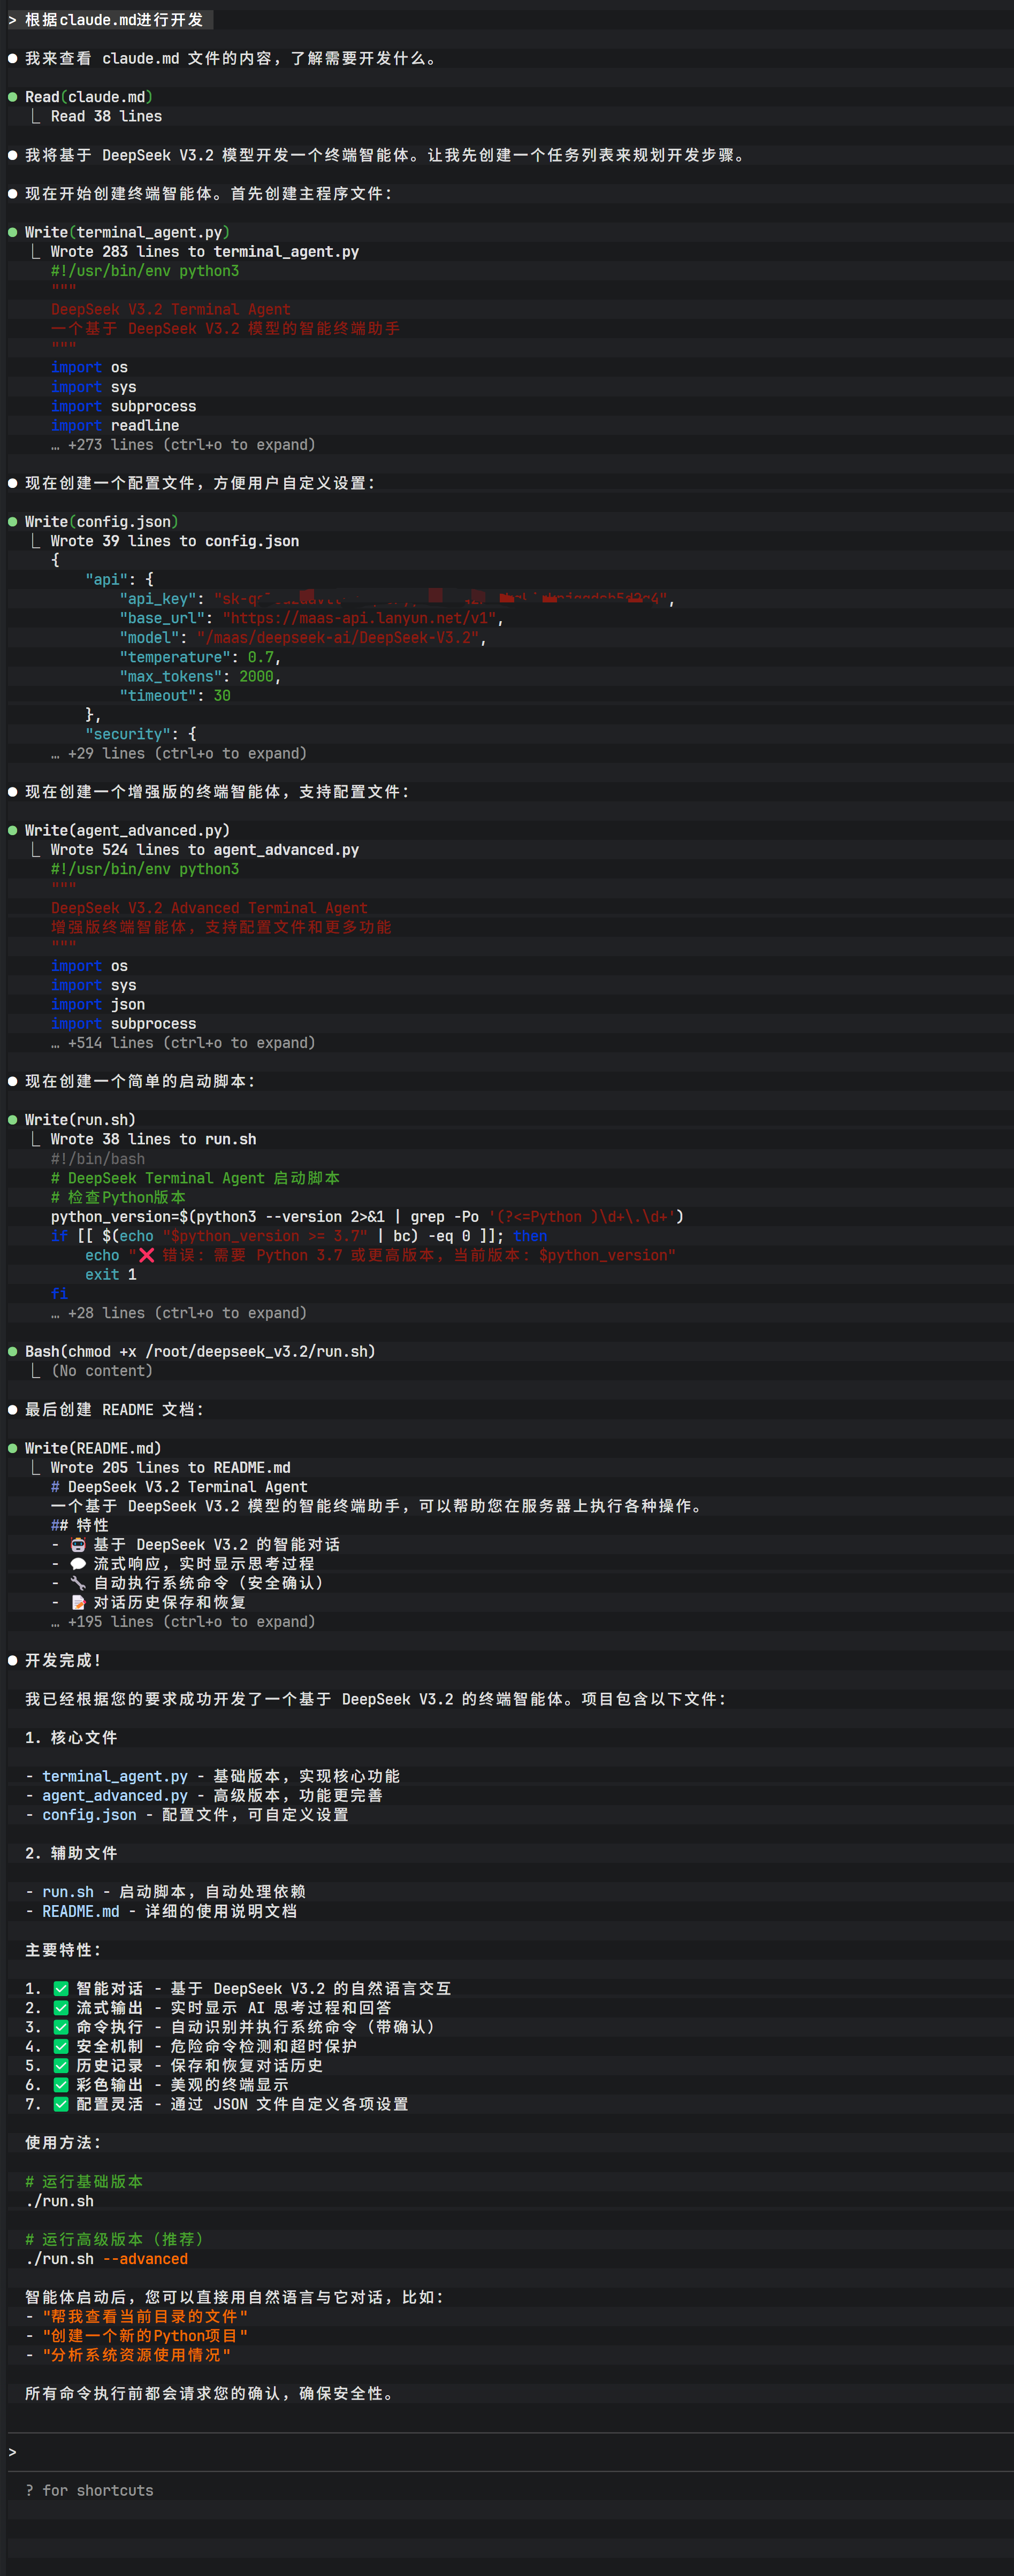
Task: Click 'run.sh - 启动脚本' list entry
Action: (x=165, y=1891)
